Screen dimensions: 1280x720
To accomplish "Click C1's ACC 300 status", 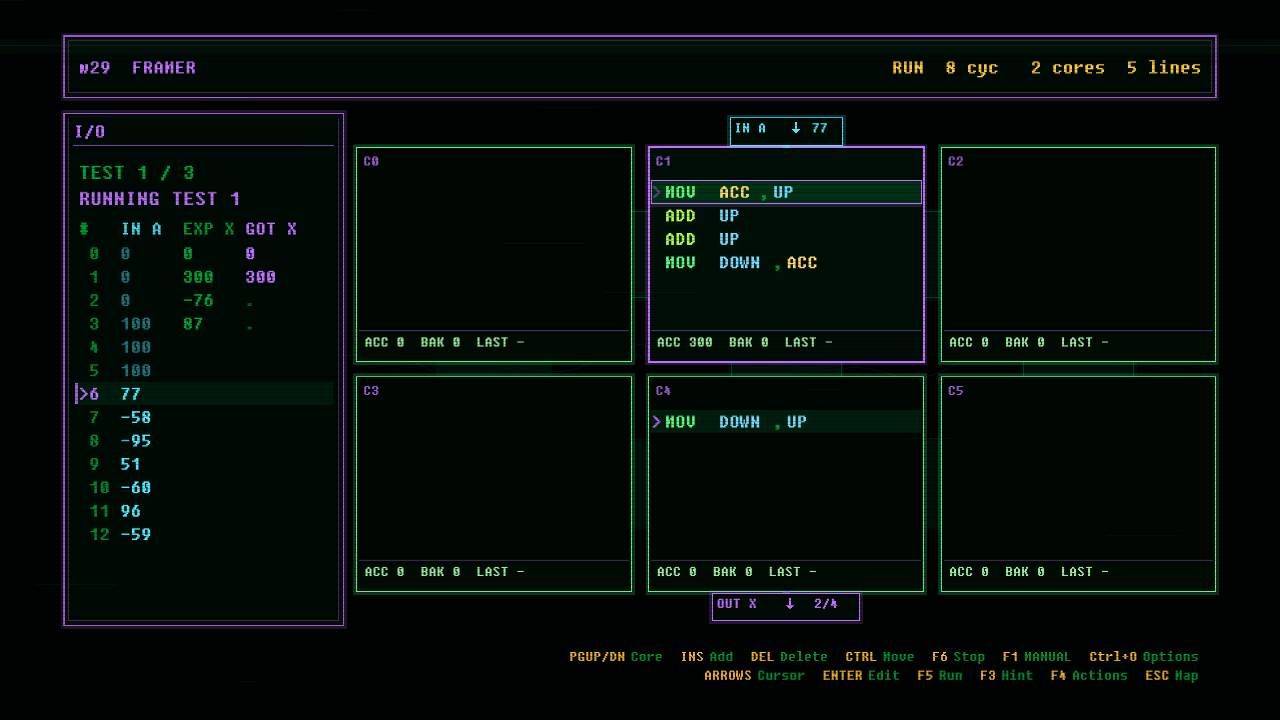I will click(x=685, y=342).
